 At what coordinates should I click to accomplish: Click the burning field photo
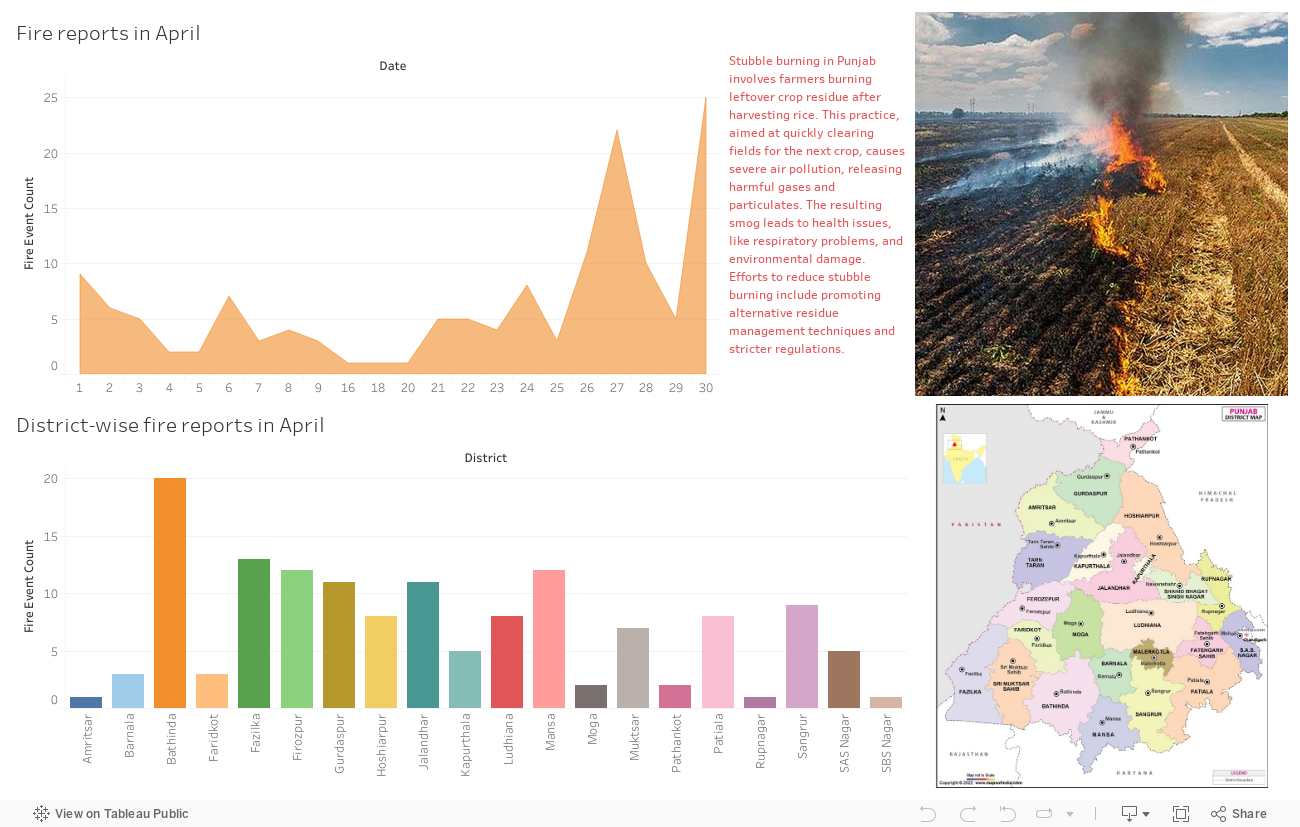pos(1101,204)
